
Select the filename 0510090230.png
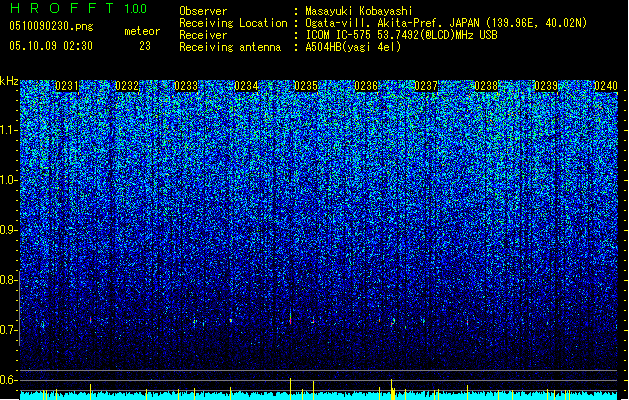click(51, 27)
